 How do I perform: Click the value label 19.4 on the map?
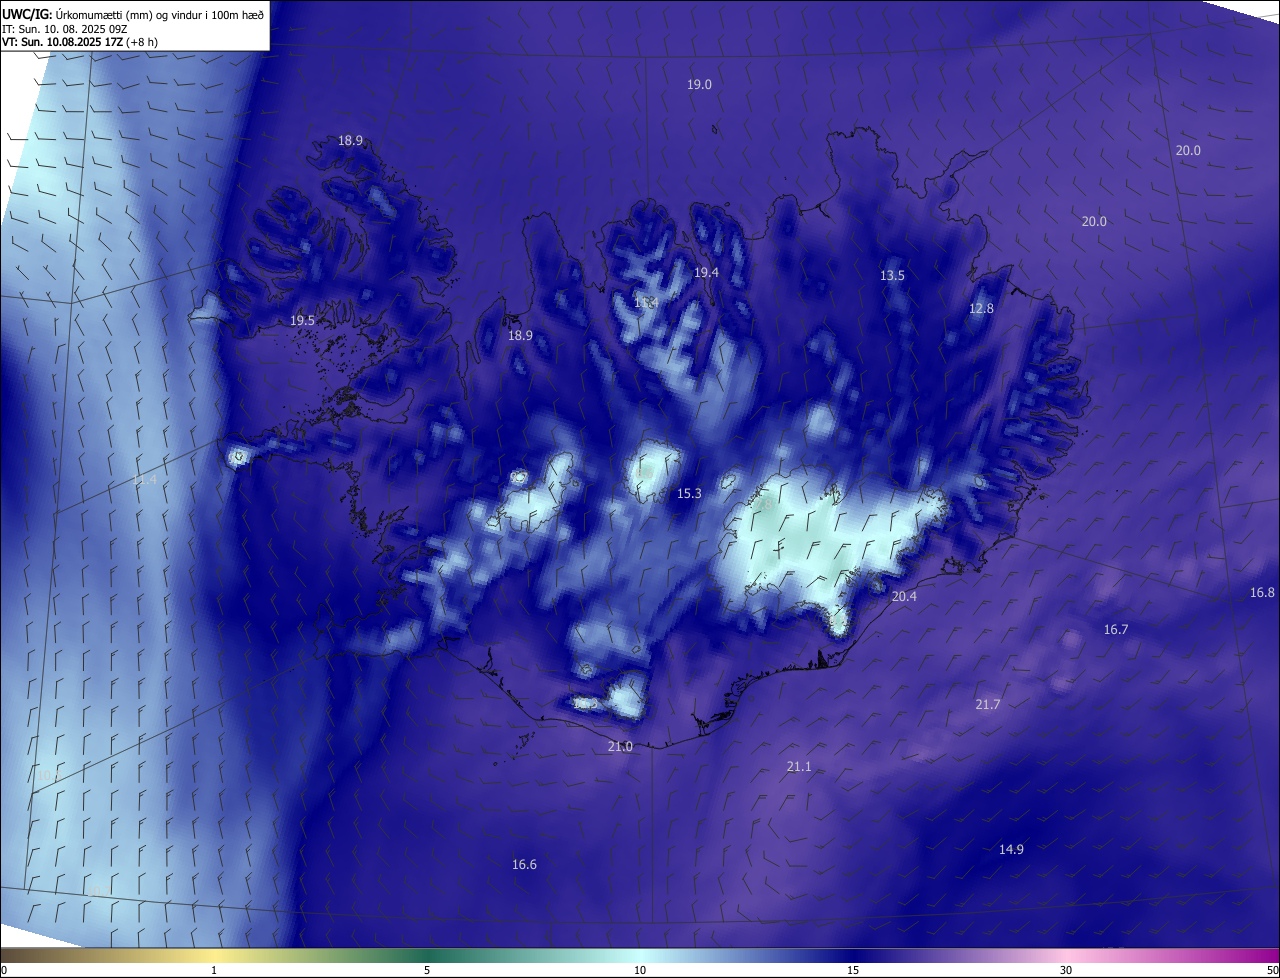click(706, 272)
